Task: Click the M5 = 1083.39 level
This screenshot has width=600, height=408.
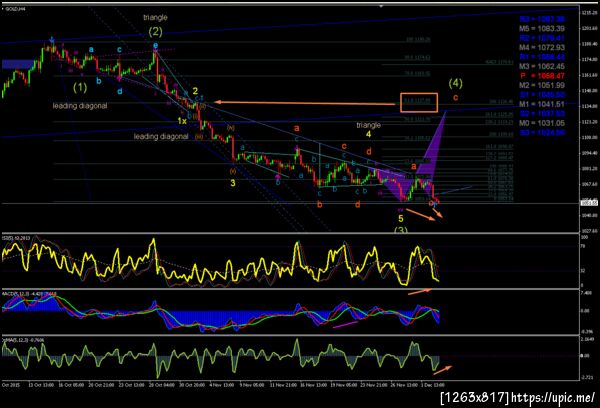Action: click(542, 28)
